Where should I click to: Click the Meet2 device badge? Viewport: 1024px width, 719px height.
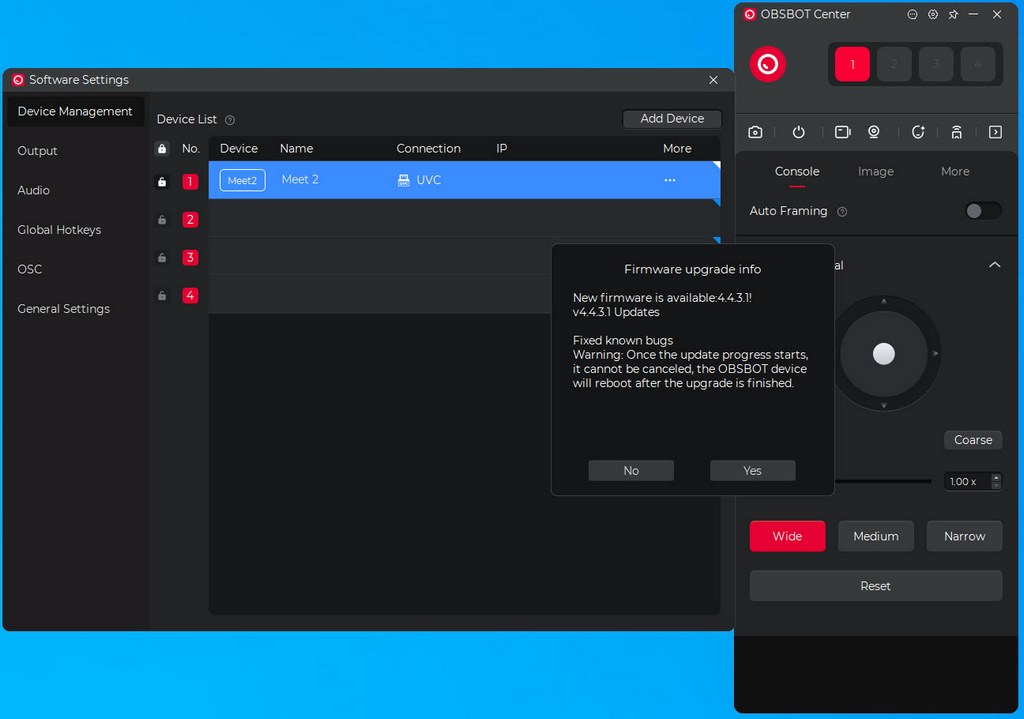242,180
